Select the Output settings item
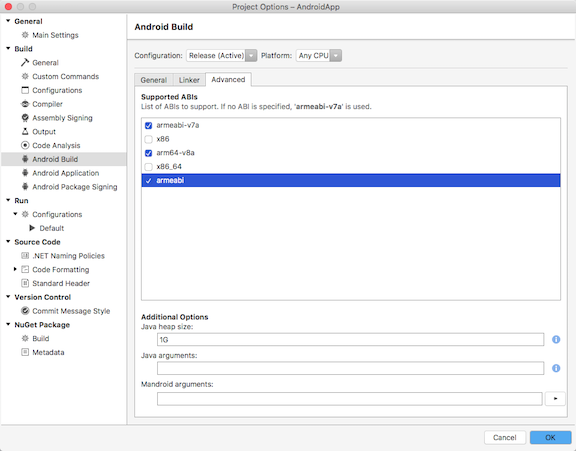Screen dimensions: 576x451 coord(44,131)
